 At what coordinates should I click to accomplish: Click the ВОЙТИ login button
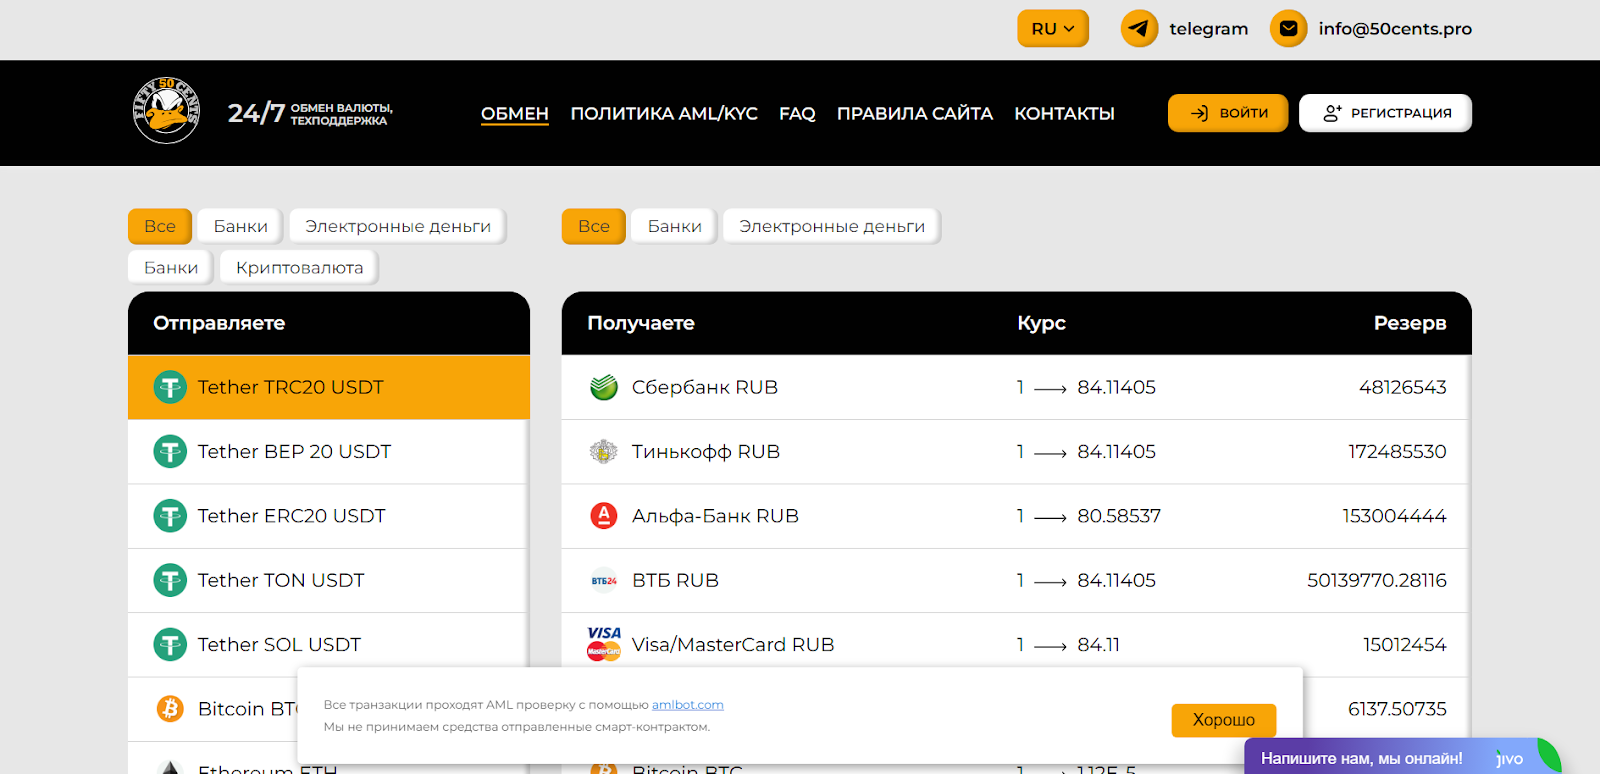[1228, 113]
